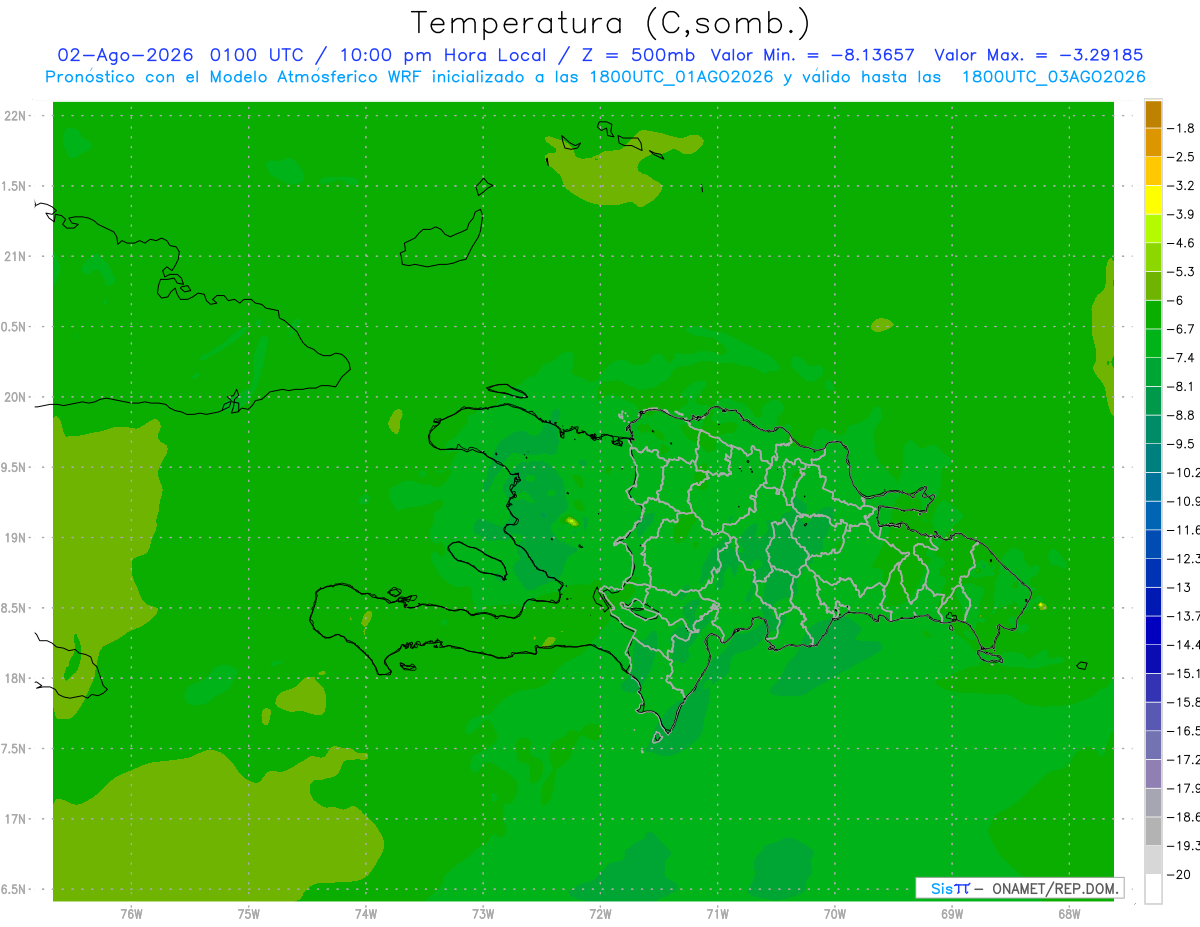The width and height of the screenshot is (1200, 927).
Task: Click the "-5.3" colorbar value
Action: pyautogui.click(x=1182, y=271)
